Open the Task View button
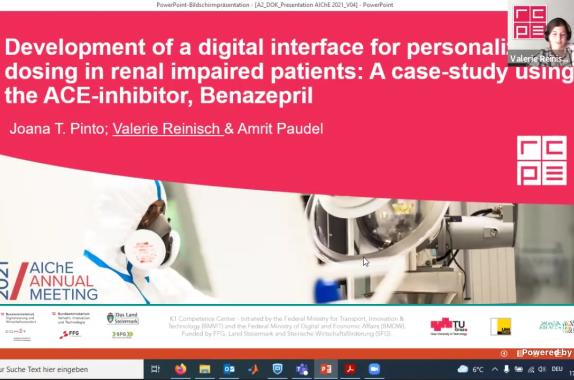Image resolution: width=574 pixels, height=380 pixels. pos(156,369)
